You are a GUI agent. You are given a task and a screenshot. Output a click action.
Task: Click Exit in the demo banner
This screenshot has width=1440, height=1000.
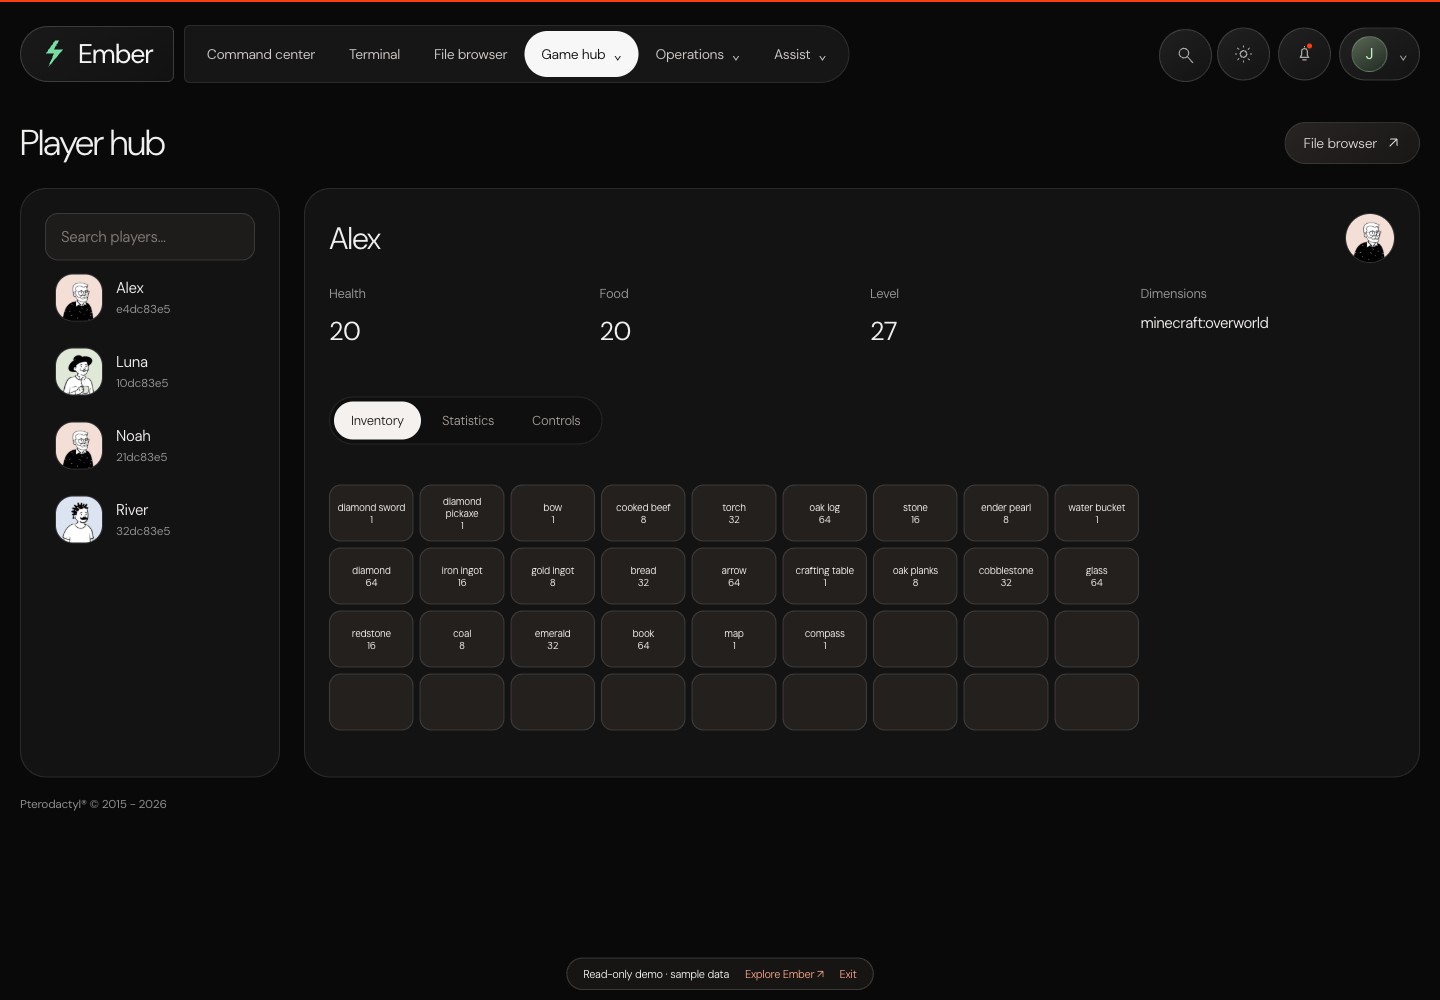click(x=848, y=974)
